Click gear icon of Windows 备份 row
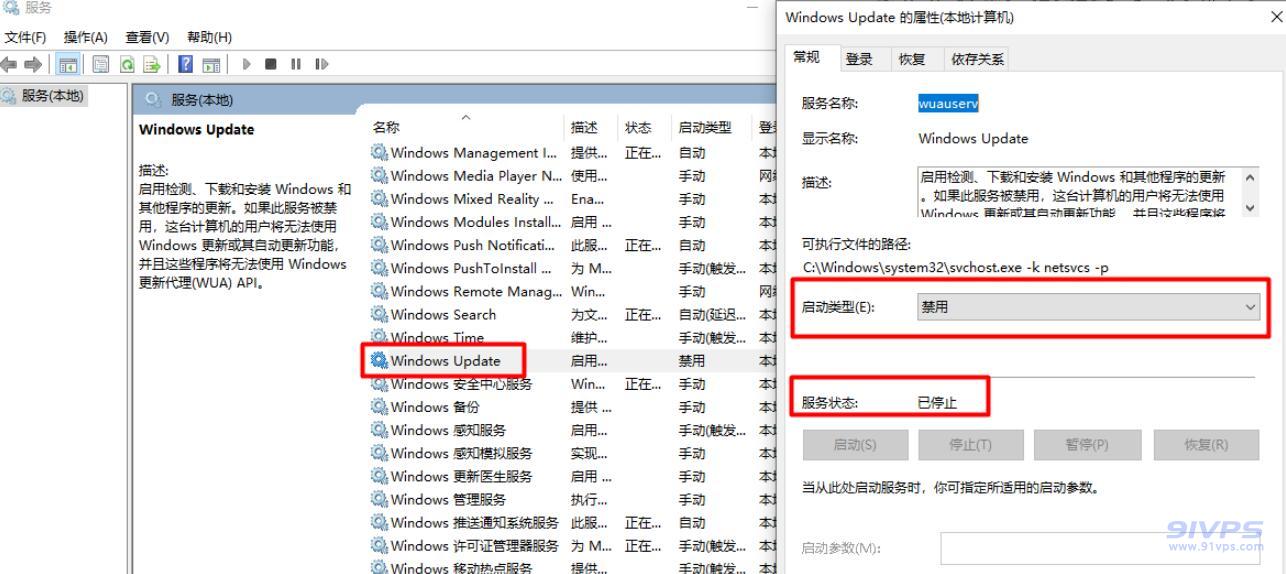The image size is (1286, 574). (379, 407)
